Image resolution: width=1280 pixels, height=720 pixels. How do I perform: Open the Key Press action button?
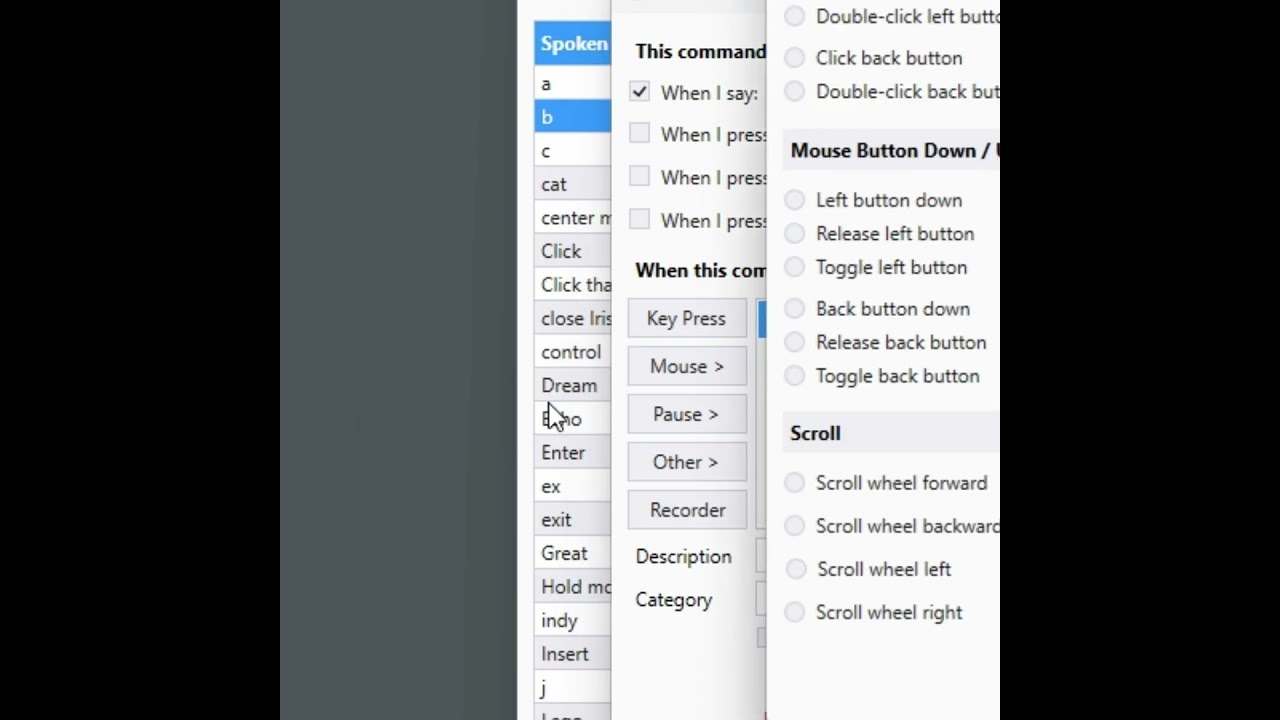[687, 318]
